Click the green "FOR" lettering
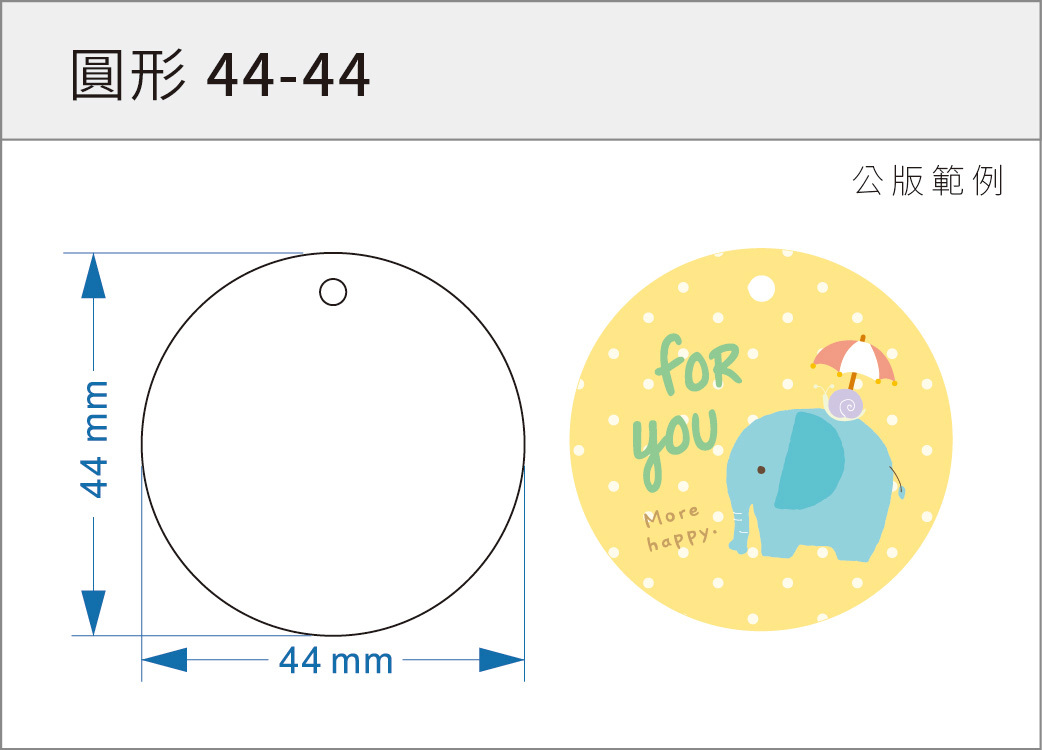Image resolution: width=1042 pixels, height=750 pixels. point(699,366)
